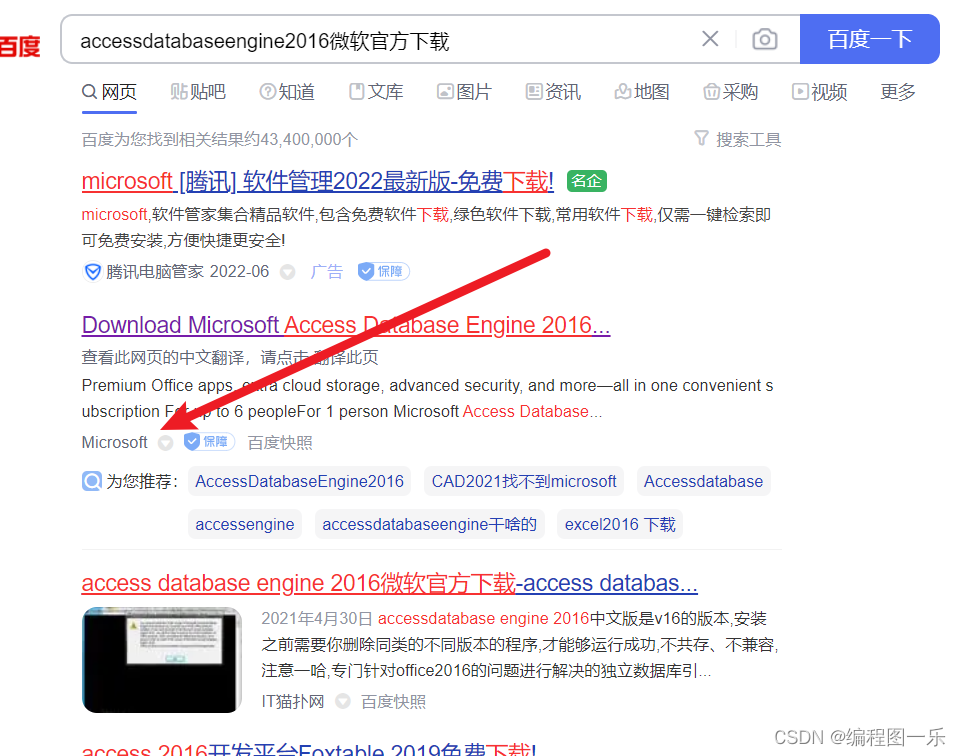
Task: Expand dropdown arrow next to 腾讯电脑管家 2022-06
Action: coord(287,272)
